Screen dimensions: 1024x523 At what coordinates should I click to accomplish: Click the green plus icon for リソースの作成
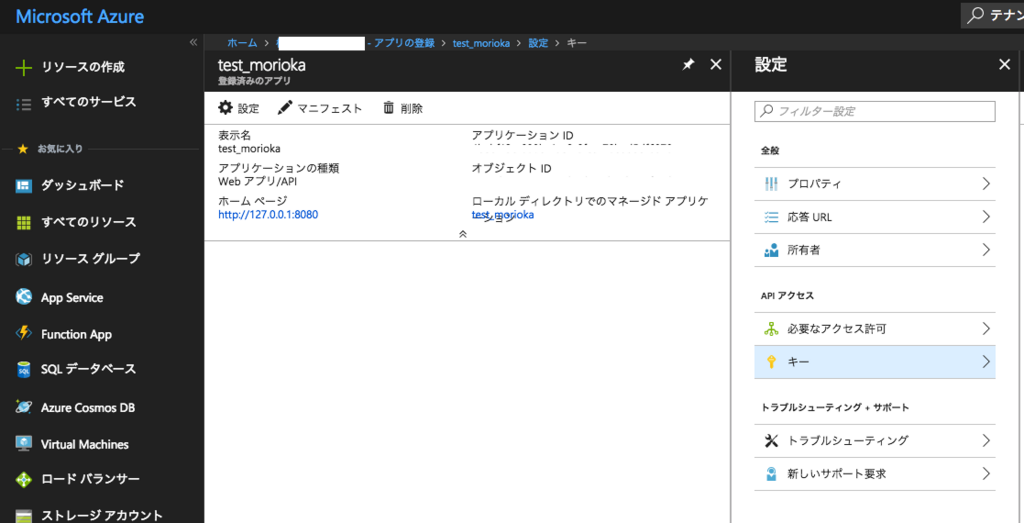(x=24, y=67)
